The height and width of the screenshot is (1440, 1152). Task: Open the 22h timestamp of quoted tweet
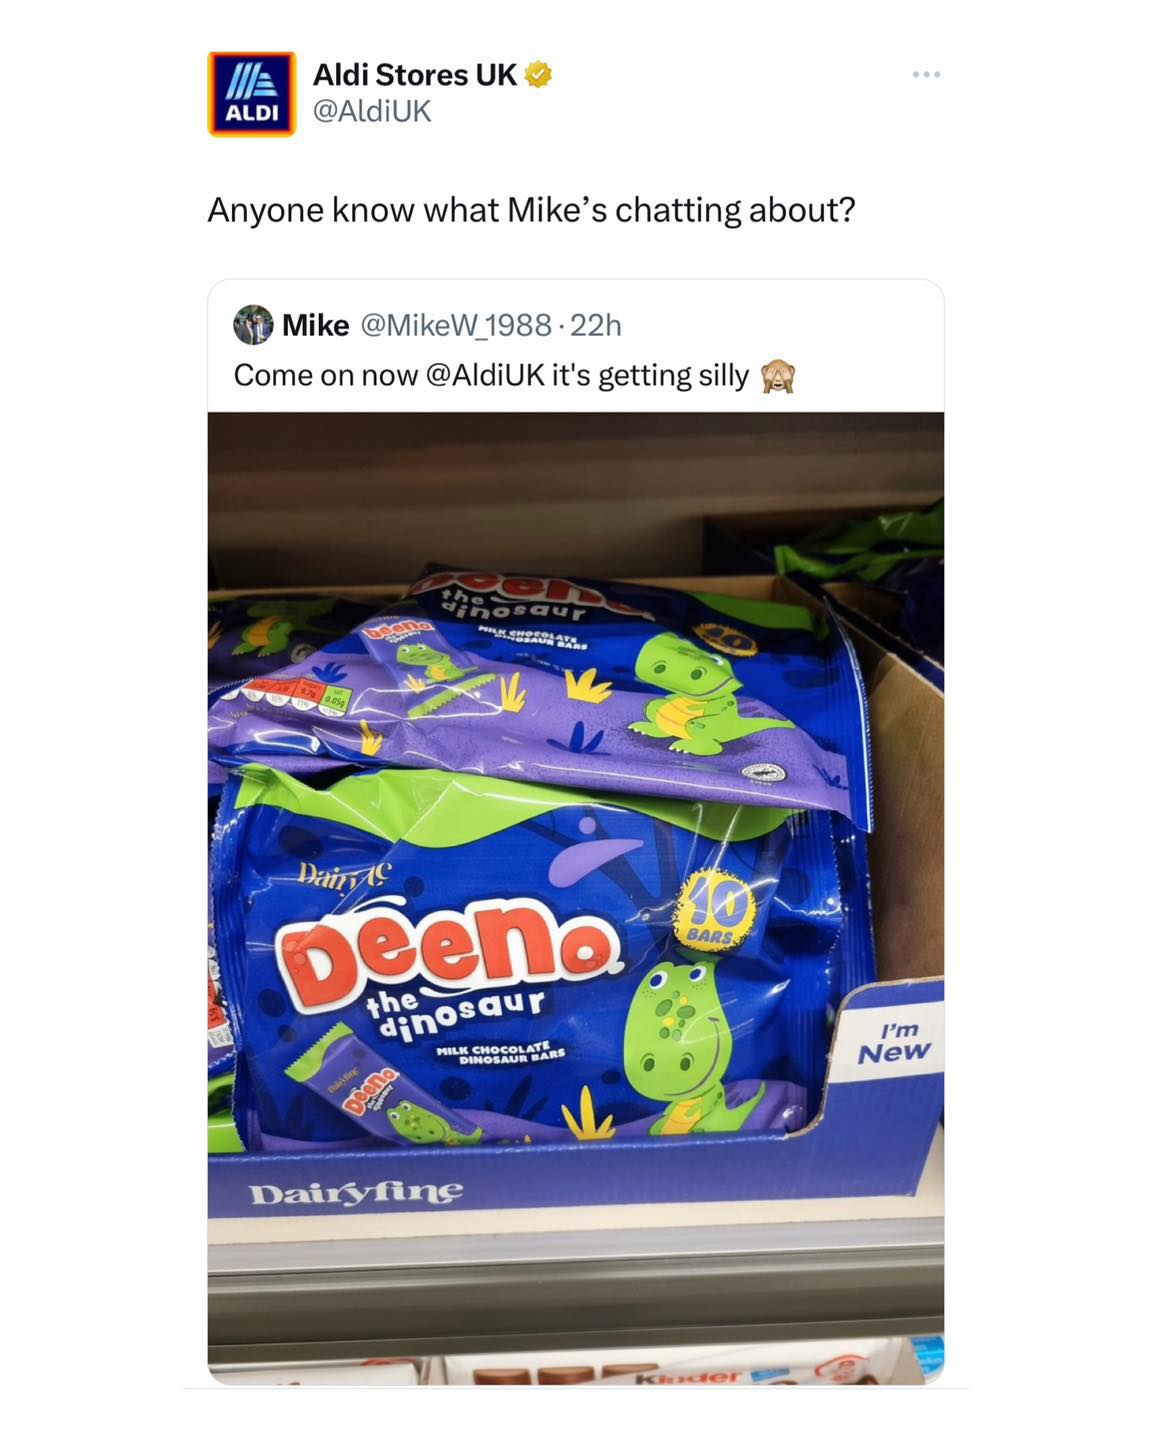[596, 325]
